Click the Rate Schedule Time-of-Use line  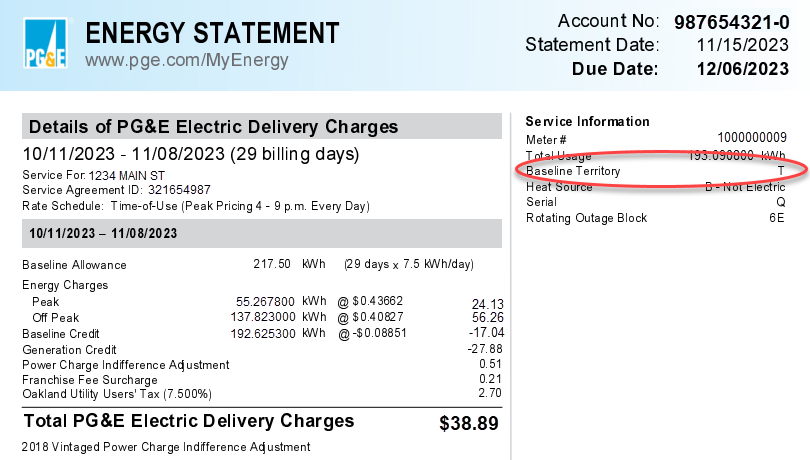coord(196,206)
